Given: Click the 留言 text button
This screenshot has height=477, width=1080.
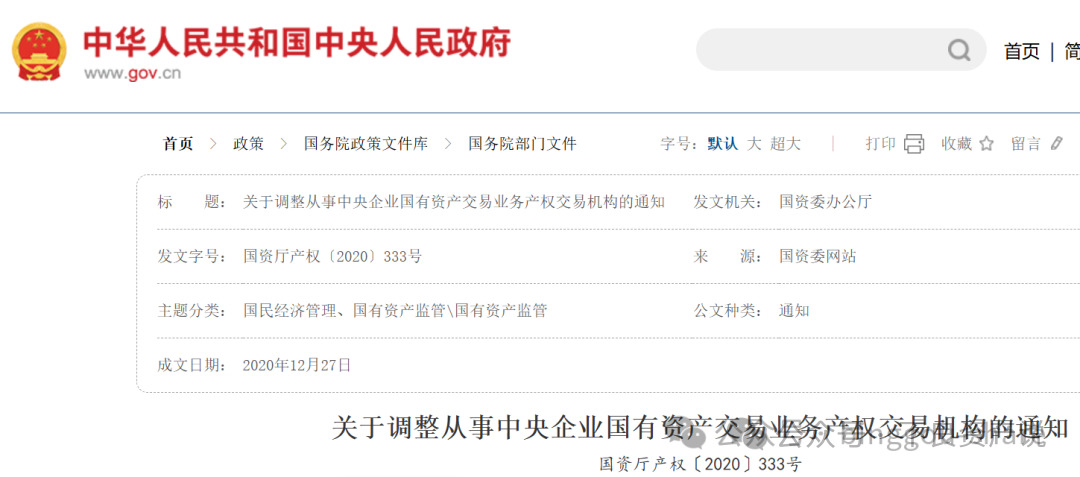Looking at the screenshot, I should [1026, 144].
